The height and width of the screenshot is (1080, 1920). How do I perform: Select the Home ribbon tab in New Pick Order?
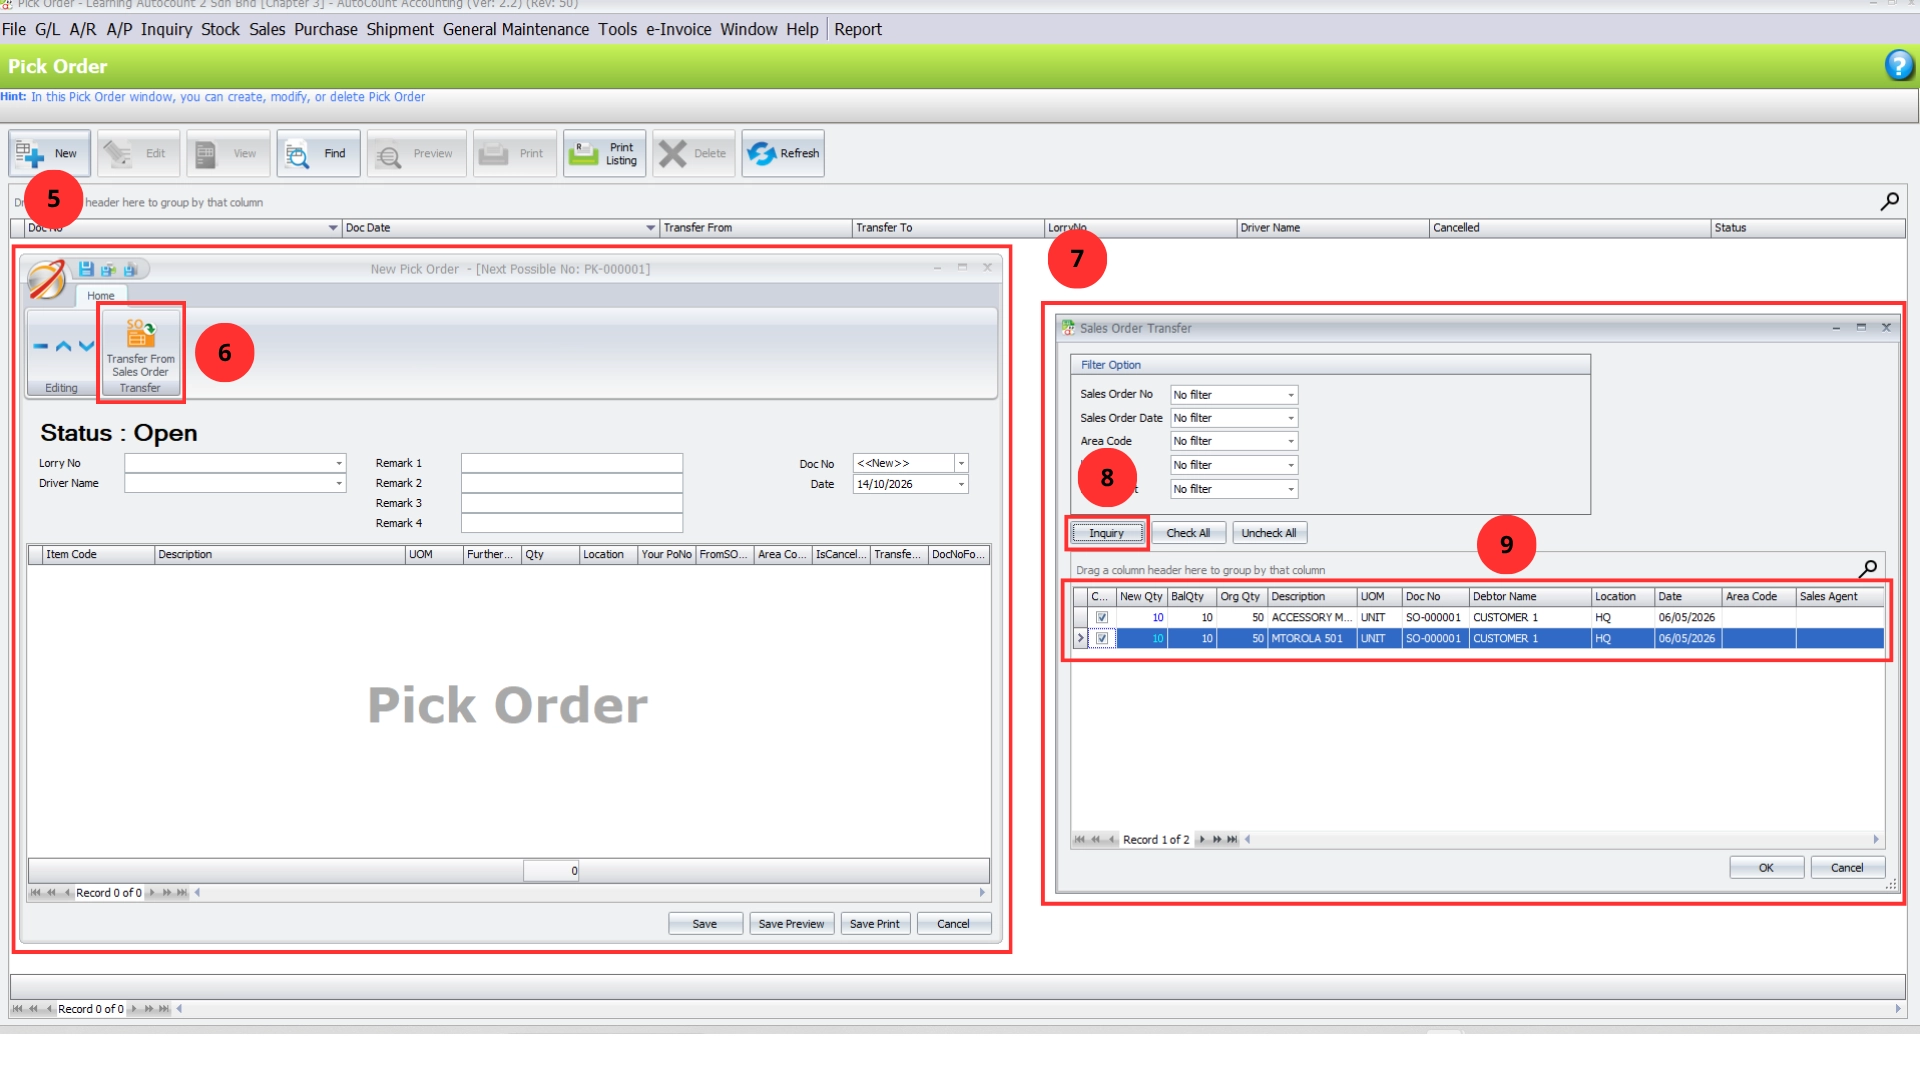click(100, 295)
